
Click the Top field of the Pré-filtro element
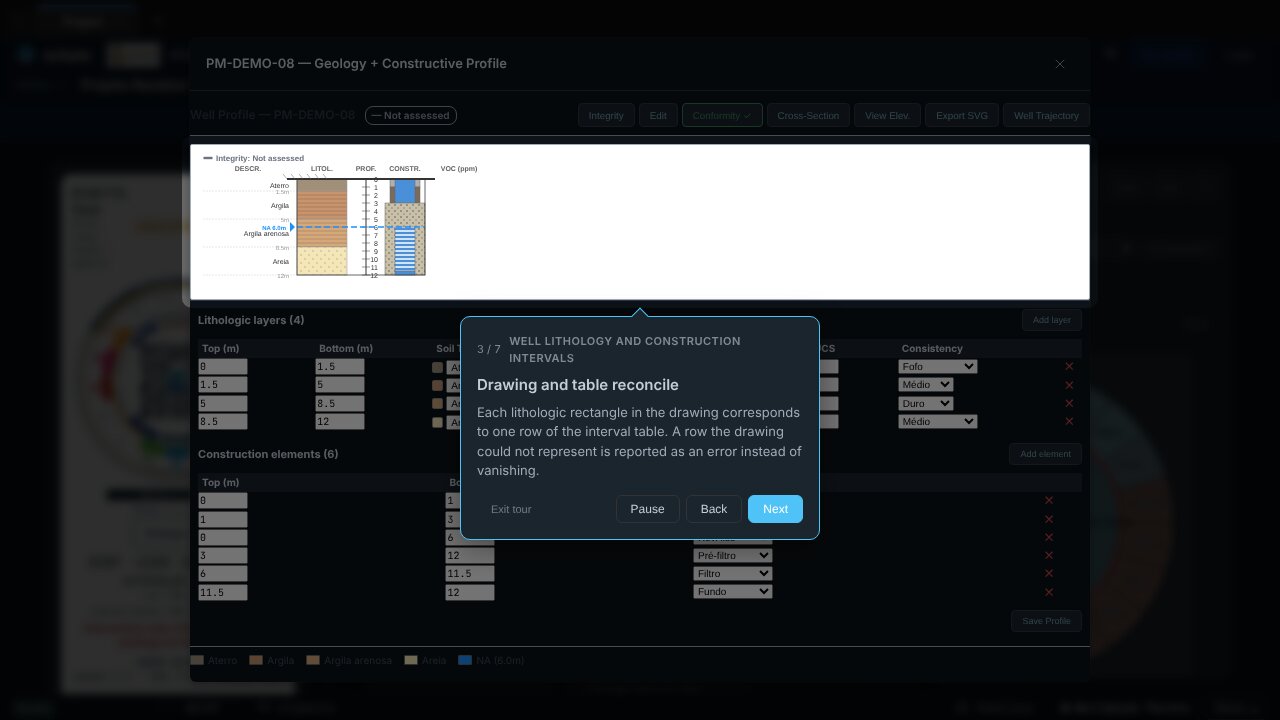[223, 555]
